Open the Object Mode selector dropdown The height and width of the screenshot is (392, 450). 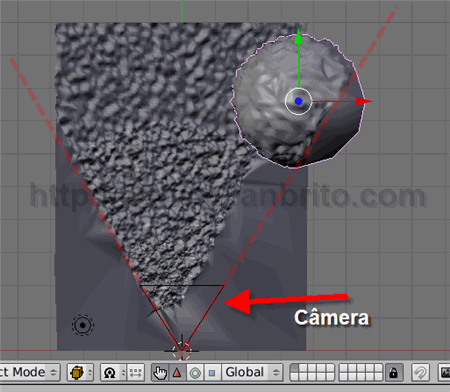pyautogui.click(x=29, y=372)
